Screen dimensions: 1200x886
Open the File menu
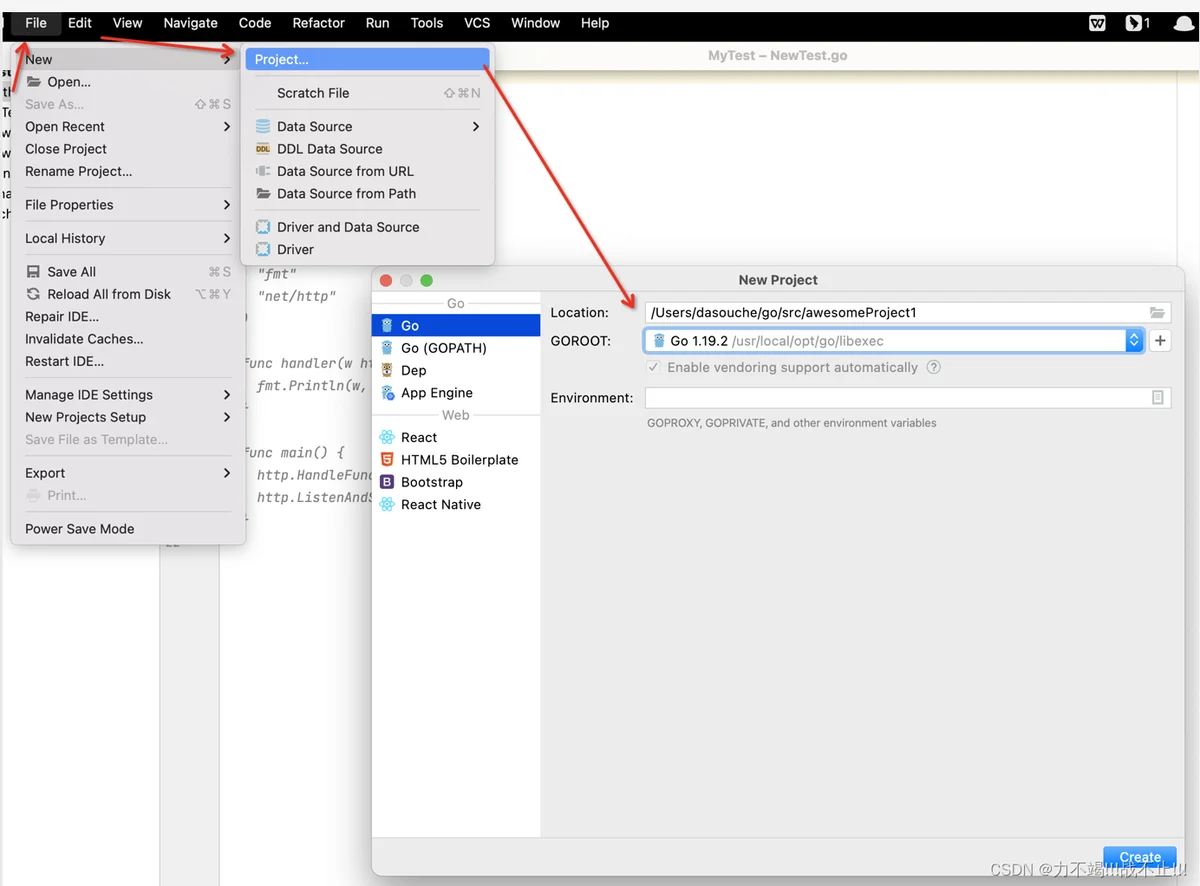point(36,23)
